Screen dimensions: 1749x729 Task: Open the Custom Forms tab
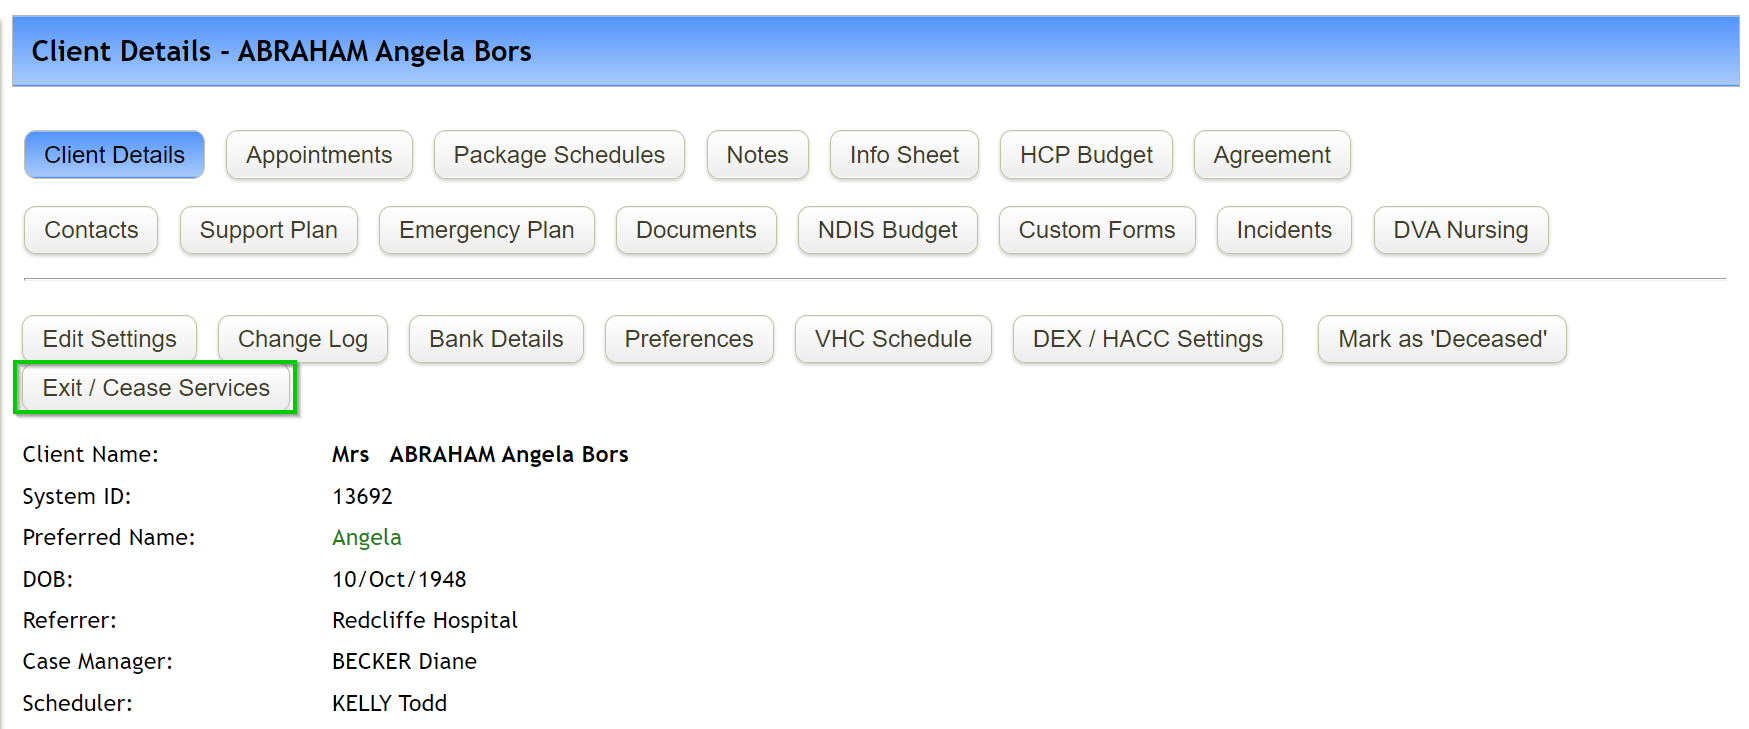pyautogui.click(x=1097, y=230)
